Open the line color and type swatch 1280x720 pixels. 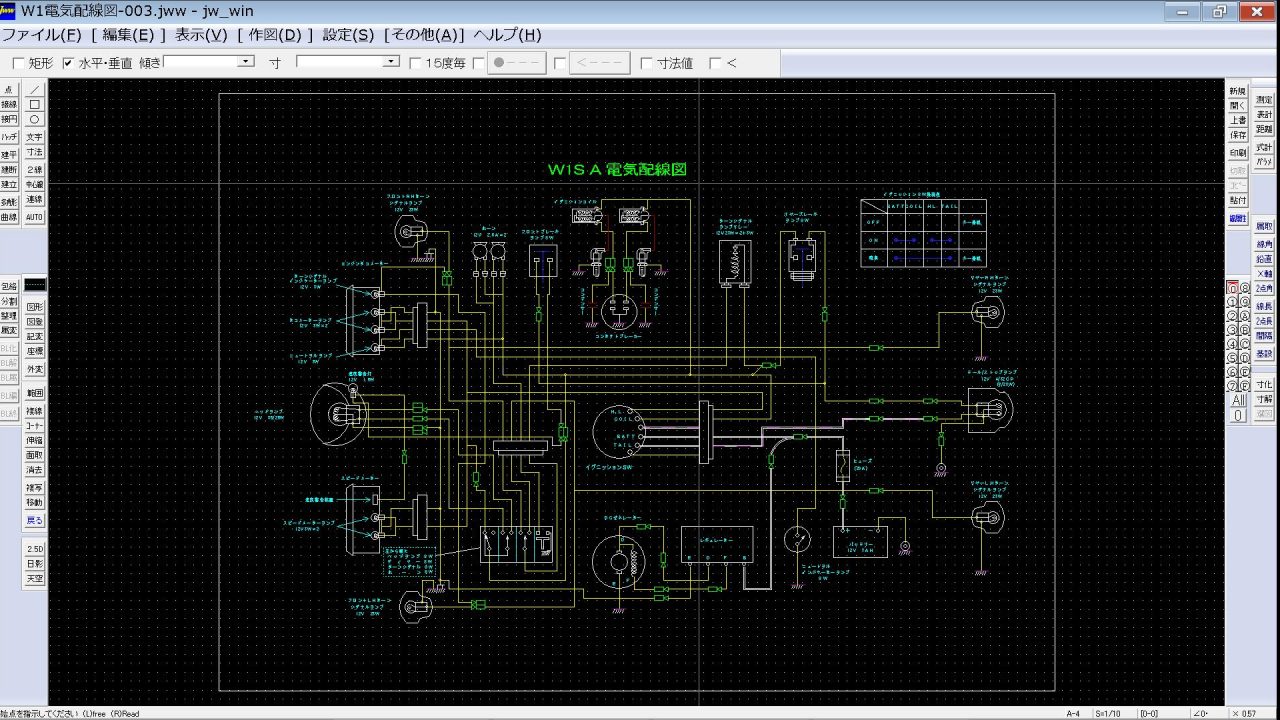(35, 285)
